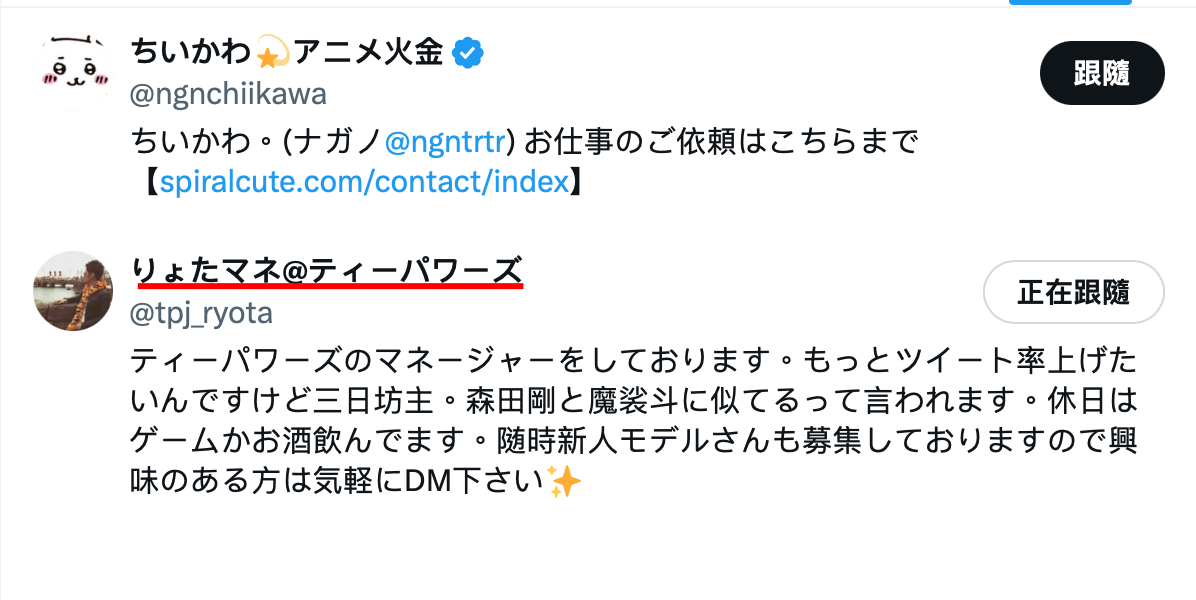Click the sparkle emoji ending りょたマネ's bio
1196x600 pixels.
(566, 483)
